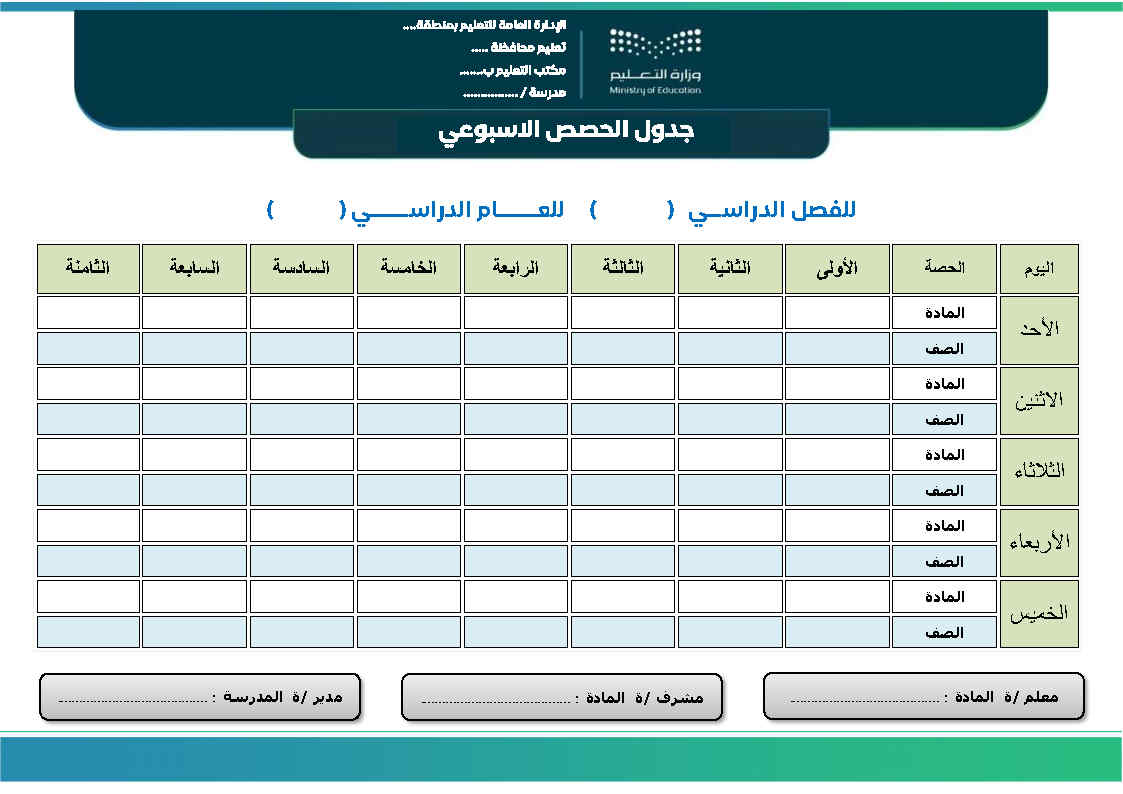Image resolution: width=1123 pixels, height=794 pixels.
Task: Click the 'المادة' label in the الأحد row
Action: coord(944,313)
